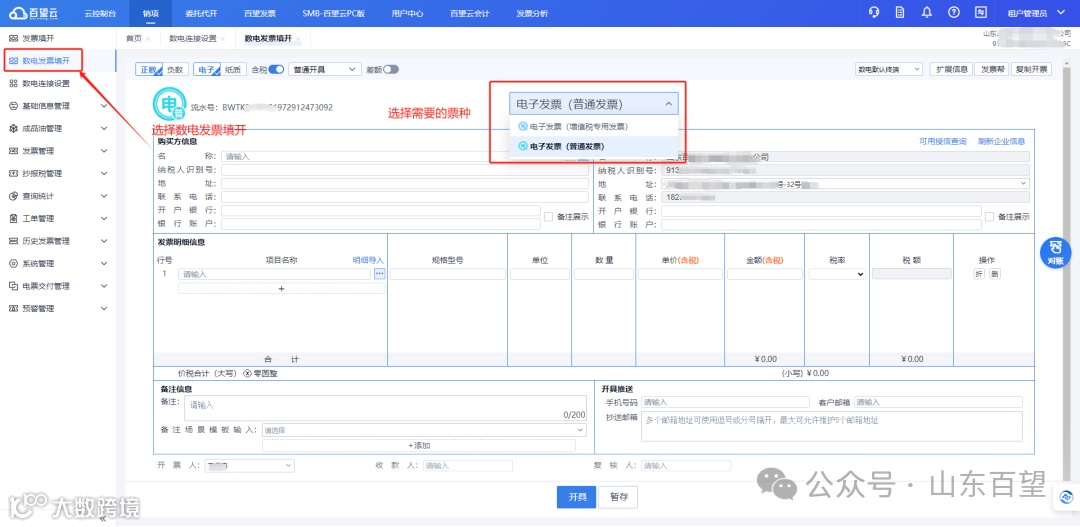Image resolution: width=1080 pixels, height=527 pixels.
Task: Click the switch-tenant icon in header
Action: (x=981, y=12)
